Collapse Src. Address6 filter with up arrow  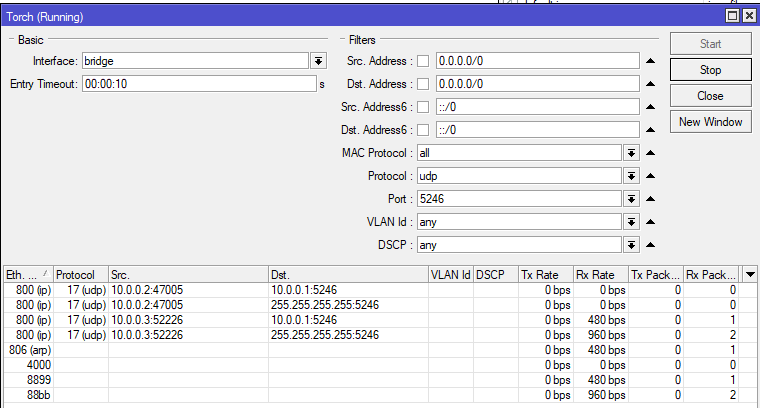pos(651,107)
